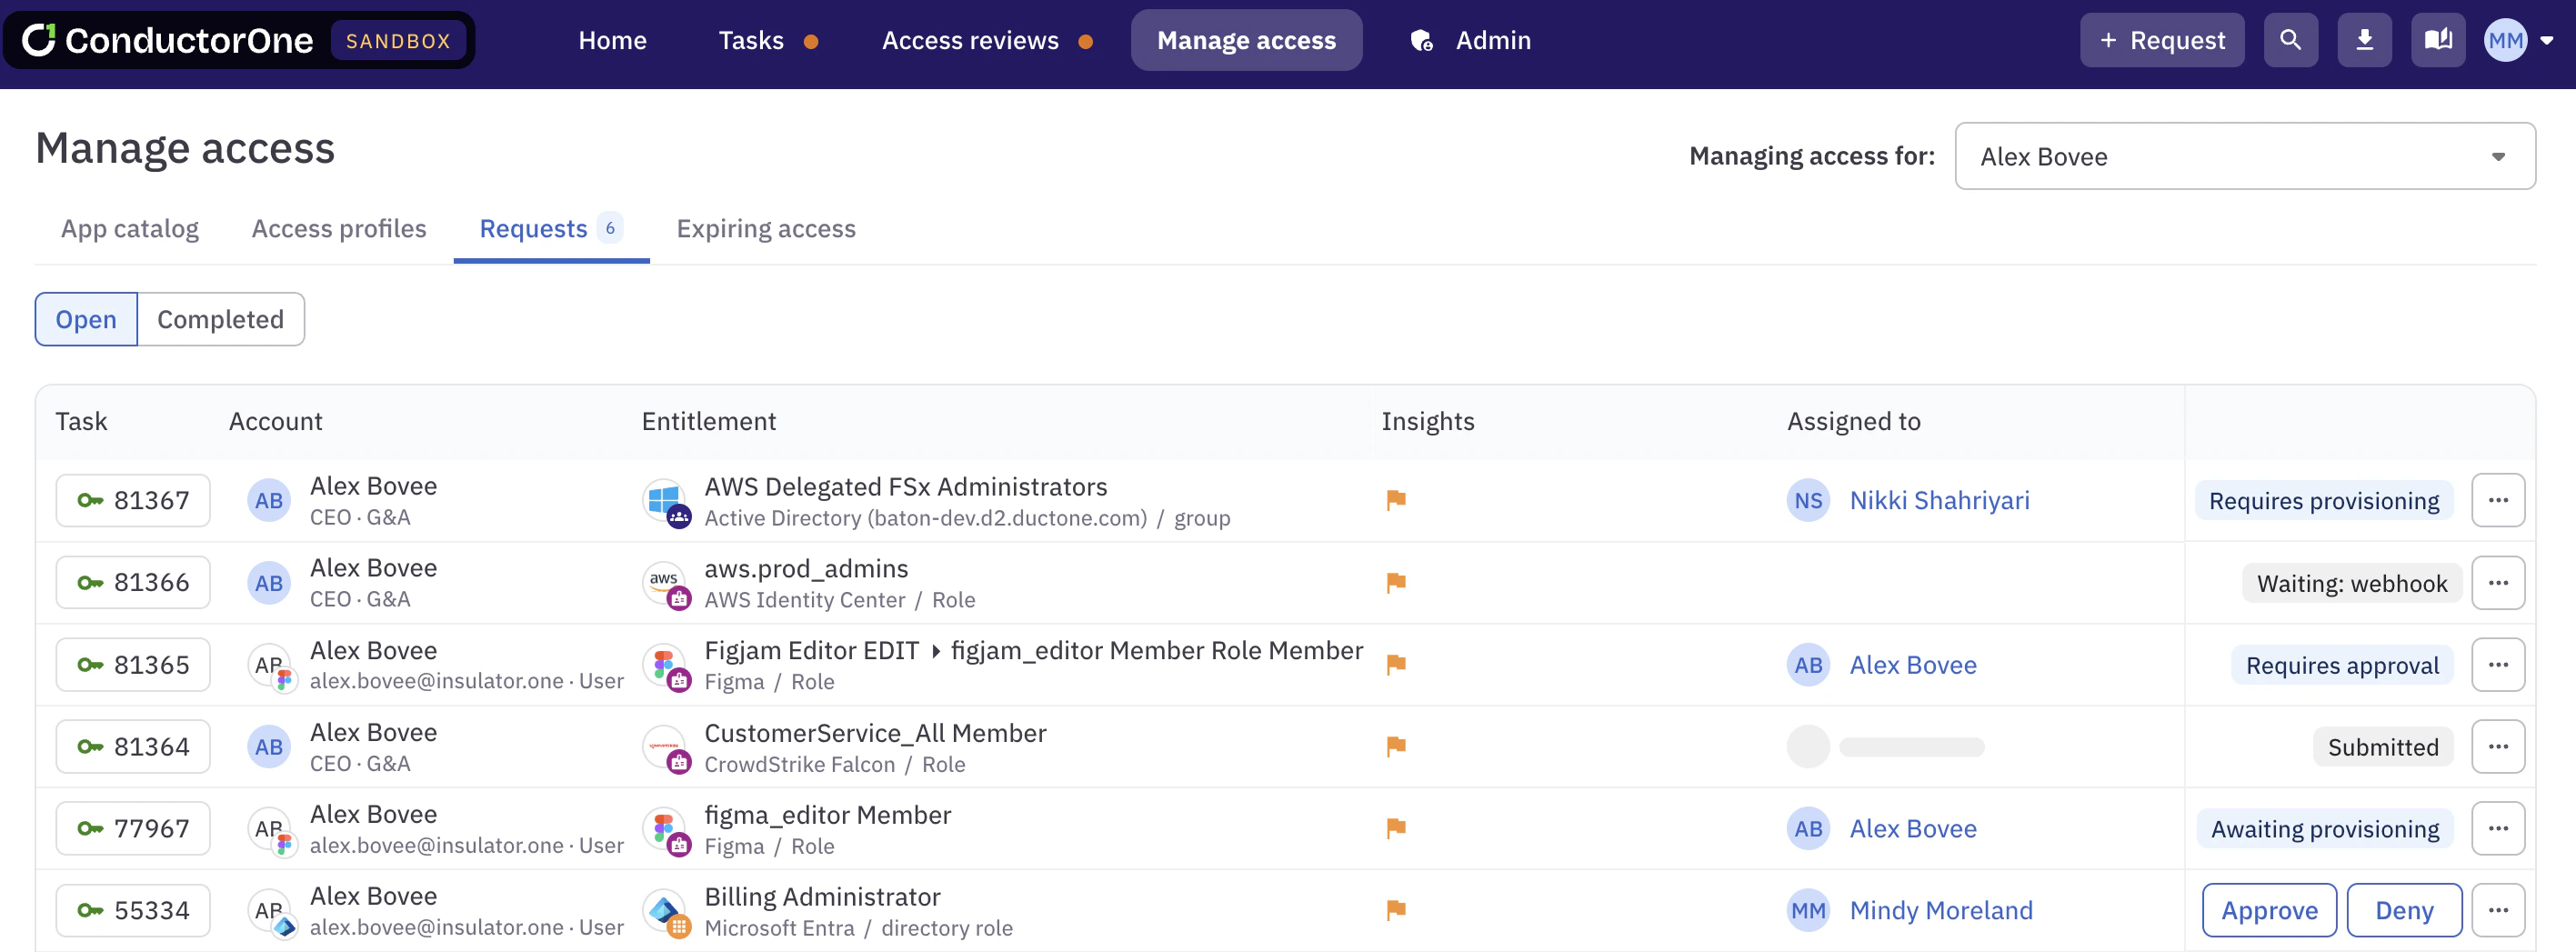2576x952 pixels.
Task: Click the search icon in the top bar
Action: (2291, 40)
